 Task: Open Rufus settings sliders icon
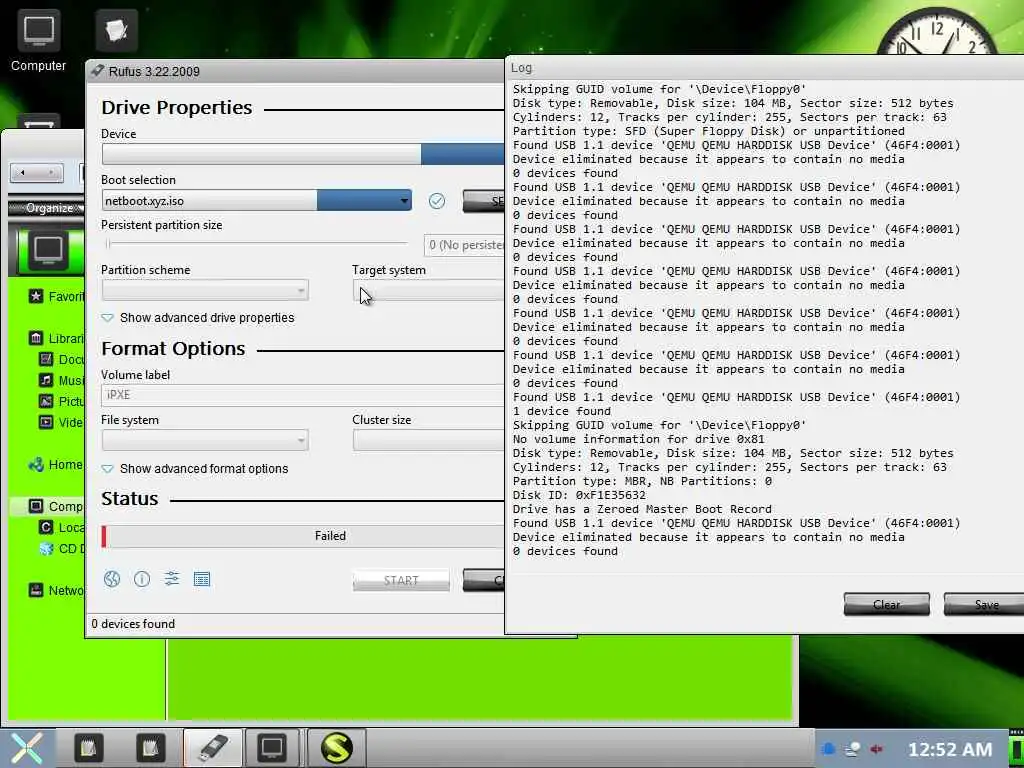pyautogui.click(x=172, y=579)
